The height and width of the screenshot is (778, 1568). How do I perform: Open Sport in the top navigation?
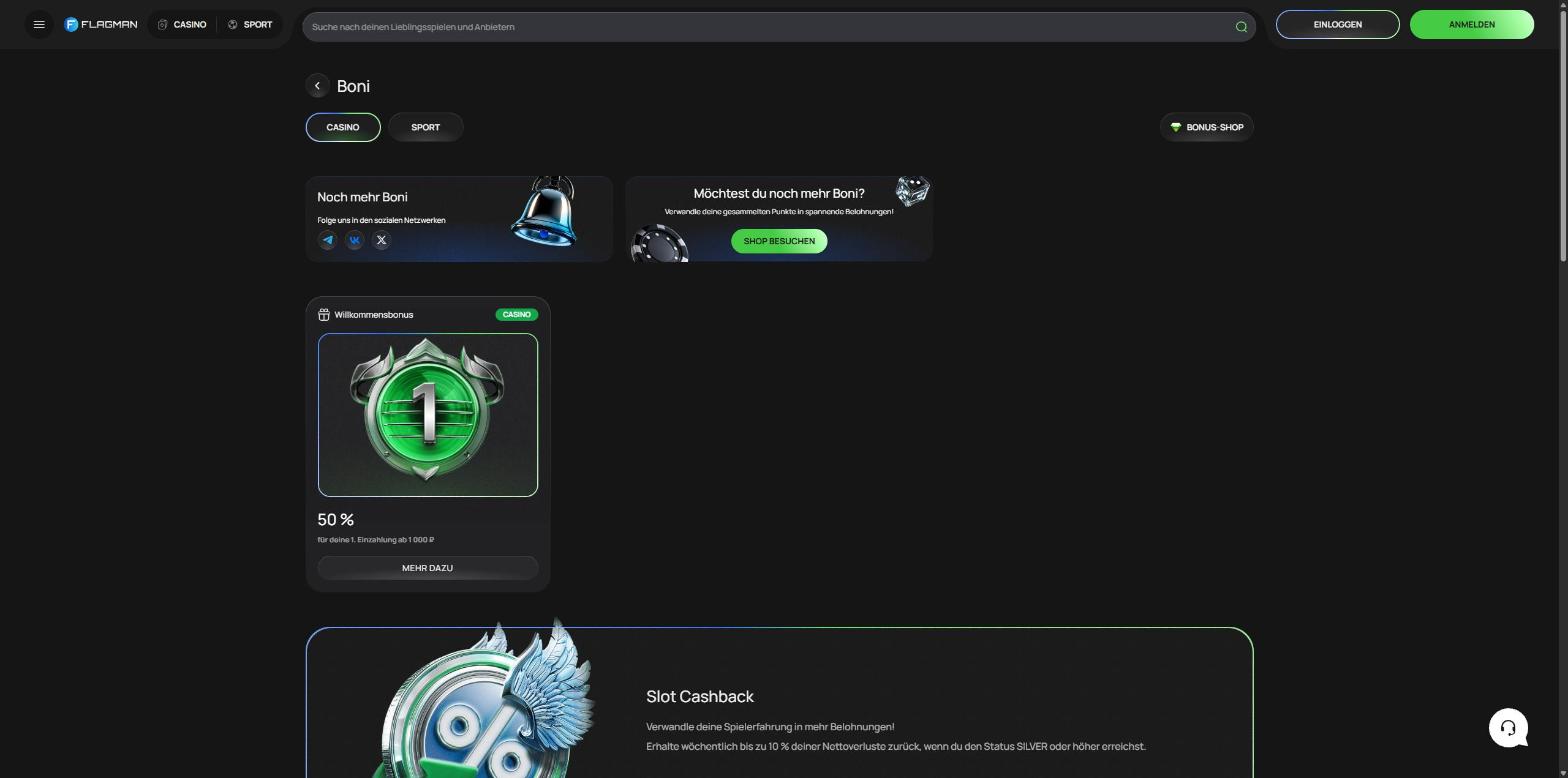pos(250,24)
